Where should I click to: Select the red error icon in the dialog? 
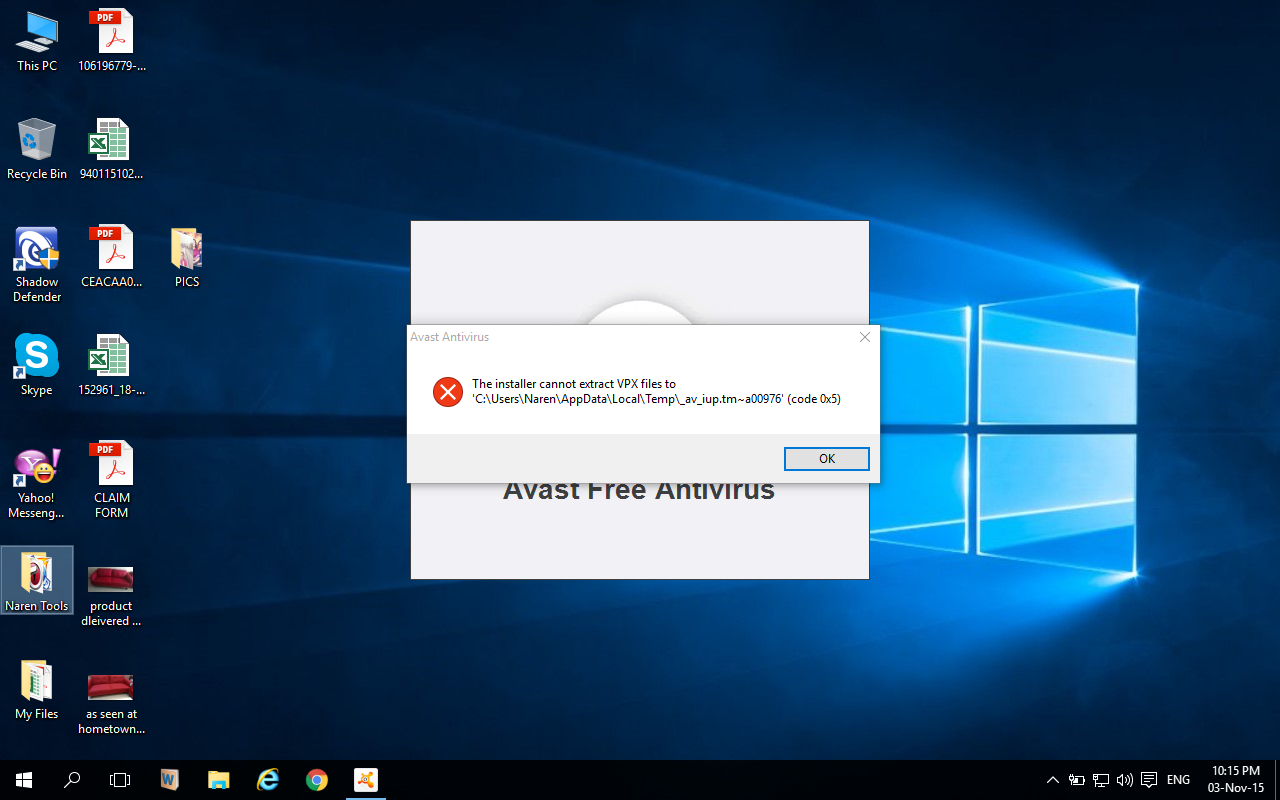[x=447, y=391]
